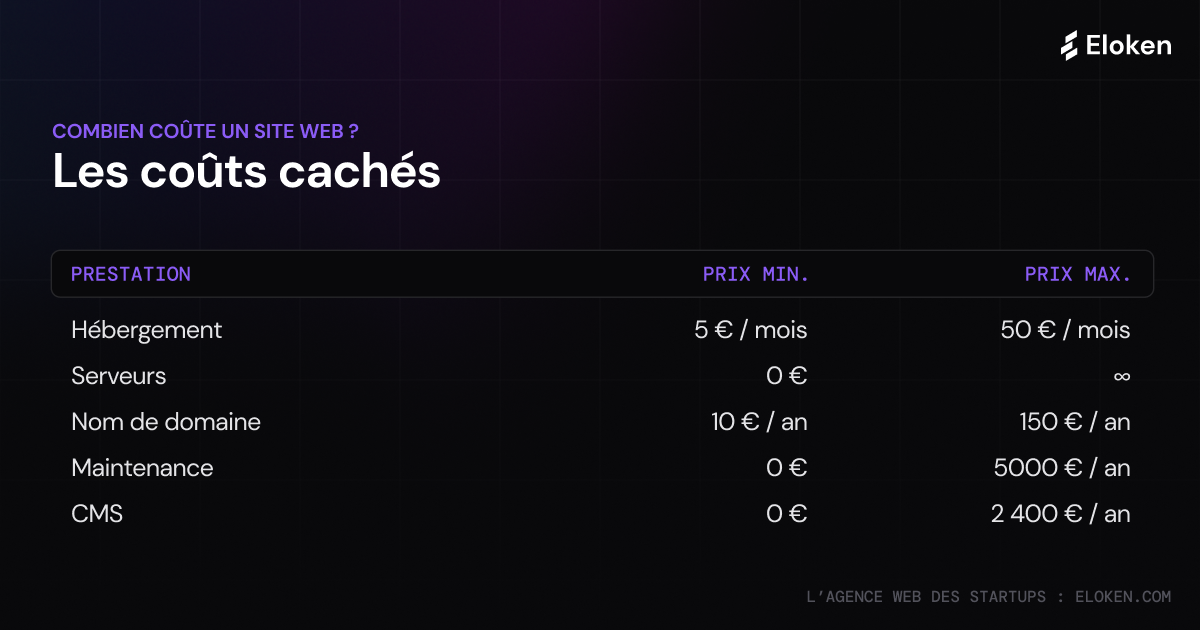Click the CMS row label
Viewport: 1200px width, 630px height.
click(97, 514)
